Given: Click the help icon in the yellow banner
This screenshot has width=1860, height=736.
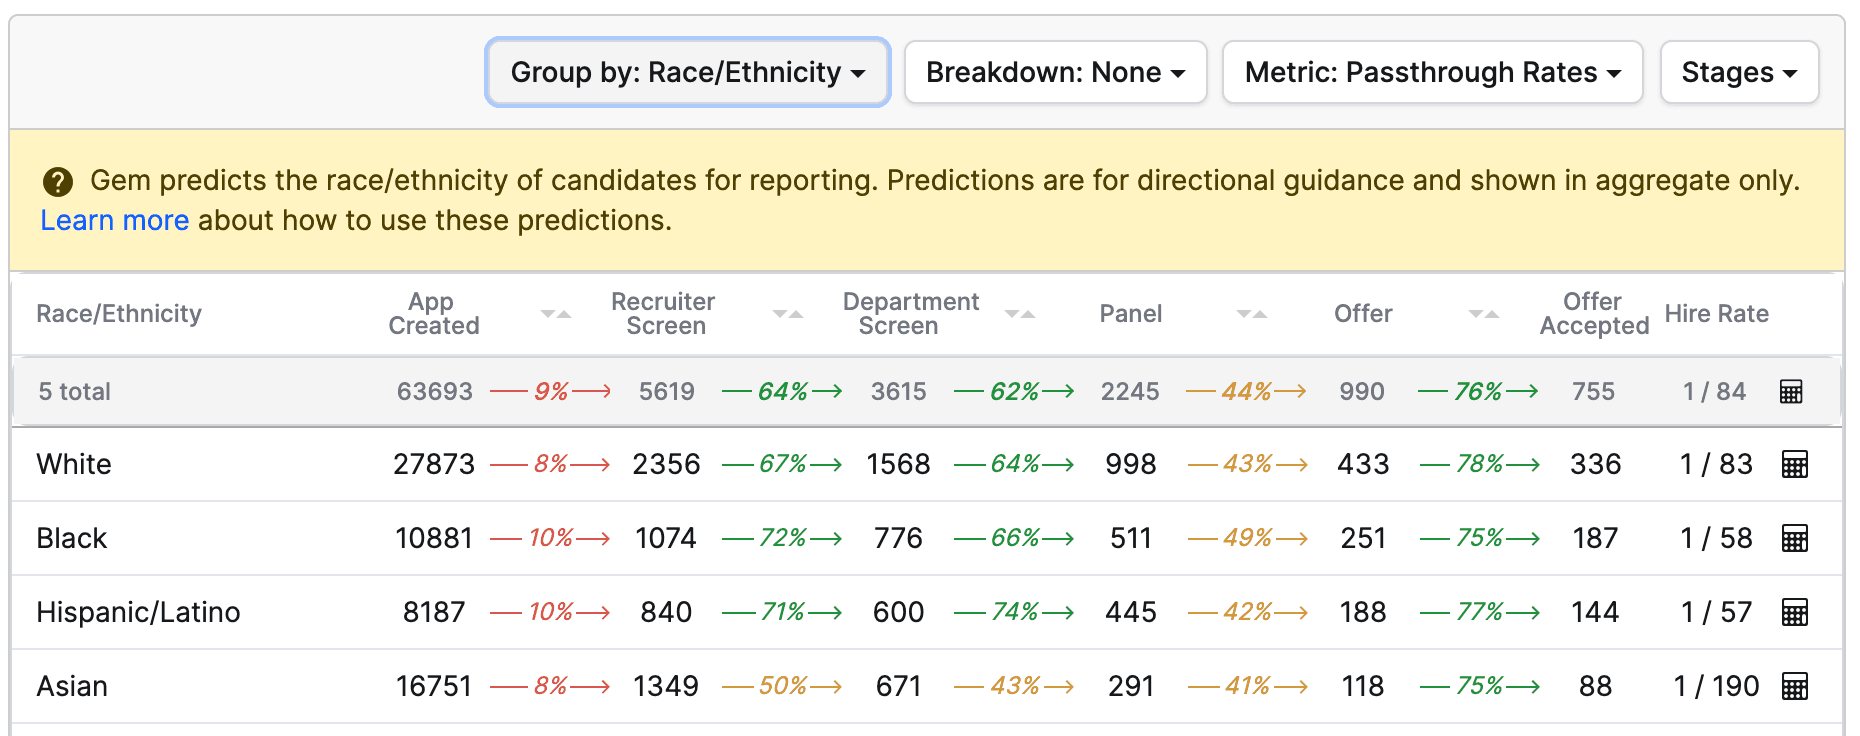Looking at the screenshot, I should [x=59, y=181].
